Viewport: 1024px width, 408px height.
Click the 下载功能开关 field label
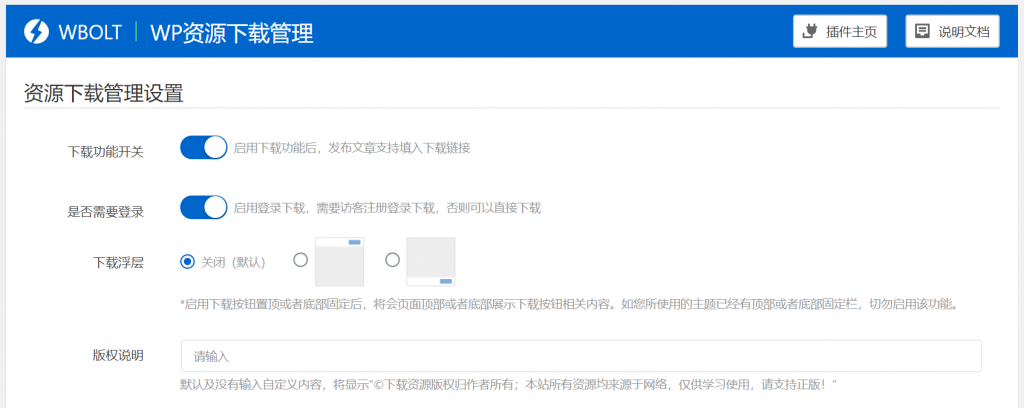[105, 152]
